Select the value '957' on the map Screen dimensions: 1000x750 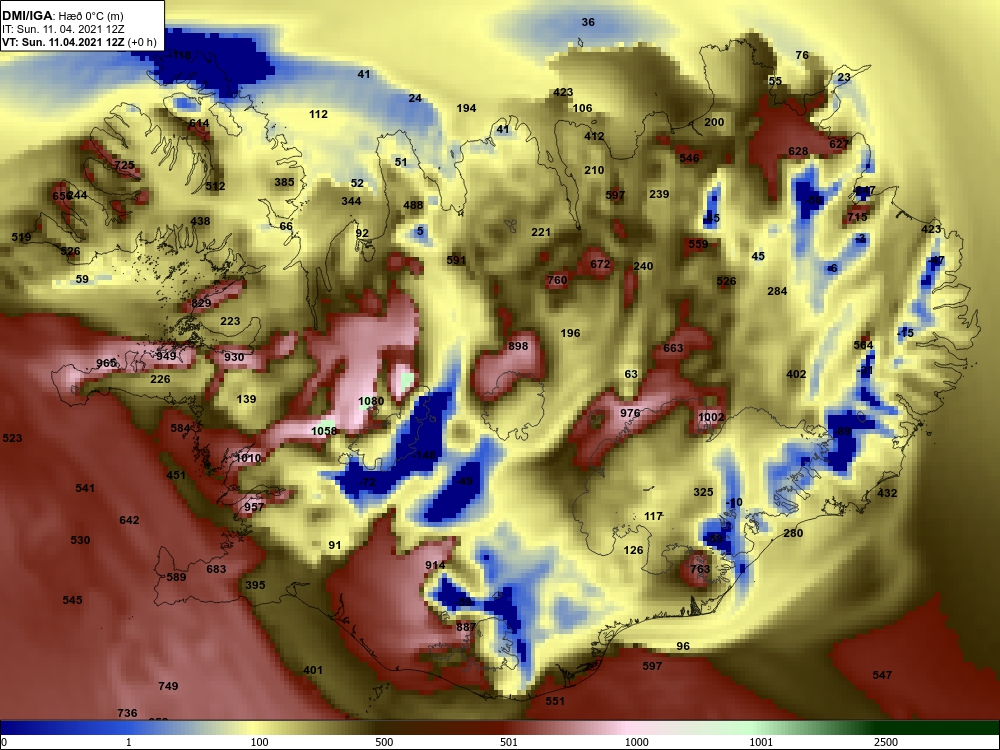point(254,507)
